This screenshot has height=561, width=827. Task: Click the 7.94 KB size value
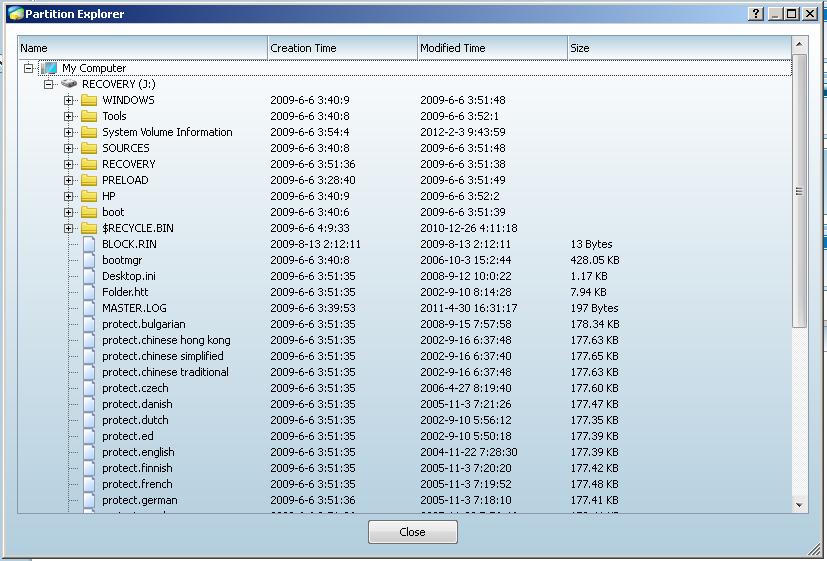(589, 292)
